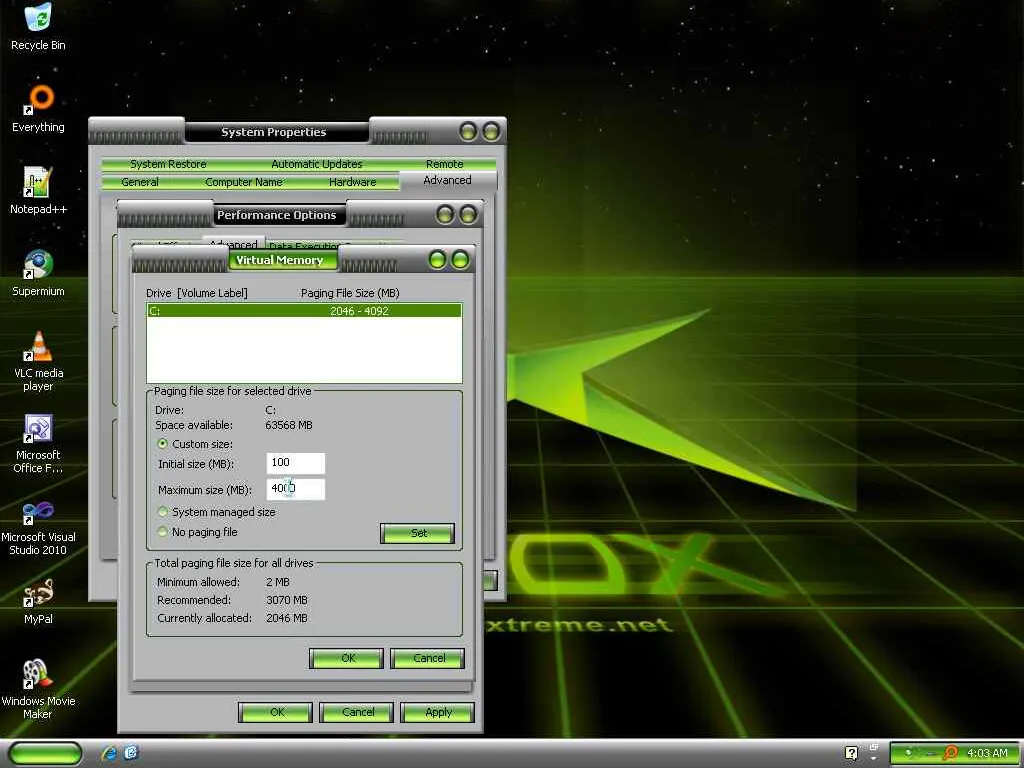Click the Space available value 63568 MB
Viewport: 1024px width, 768px height.
tap(289, 425)
